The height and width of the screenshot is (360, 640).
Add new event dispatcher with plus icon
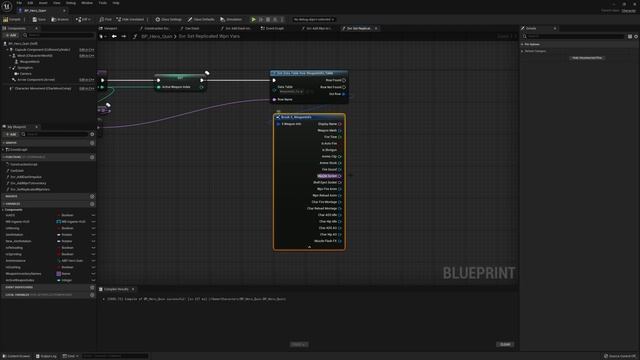coord(92,287)
